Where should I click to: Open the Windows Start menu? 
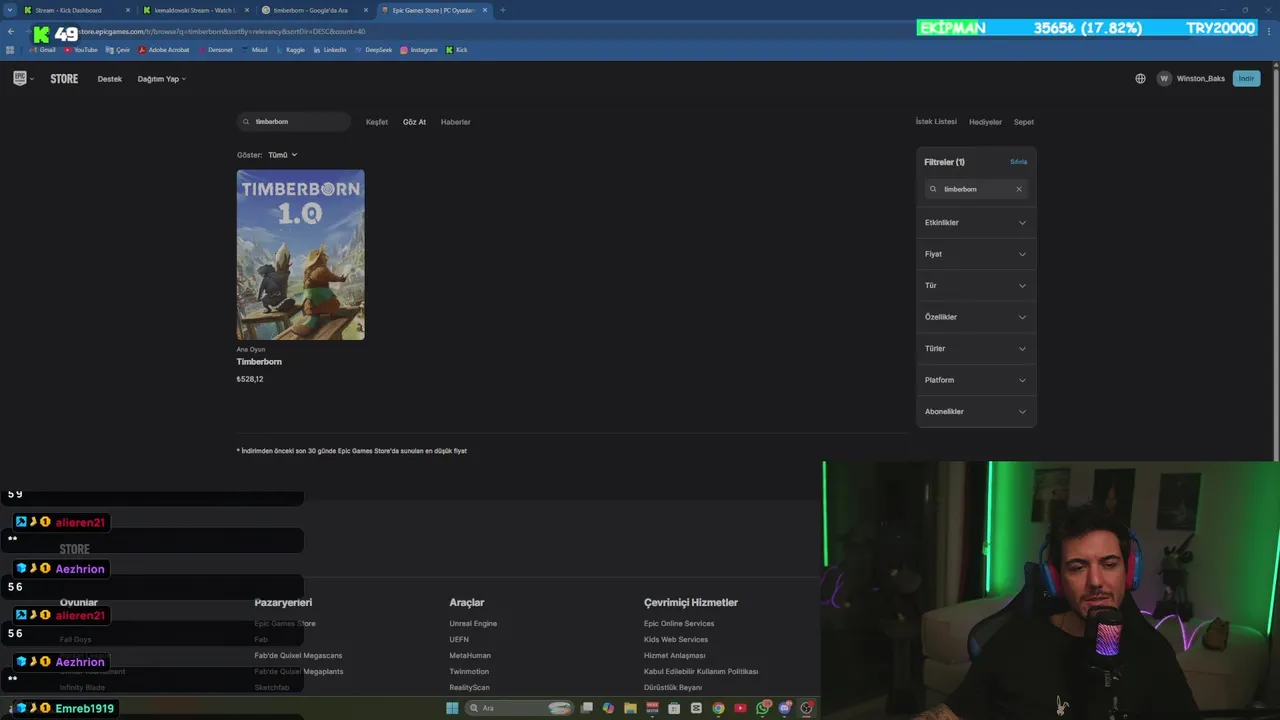452,708
